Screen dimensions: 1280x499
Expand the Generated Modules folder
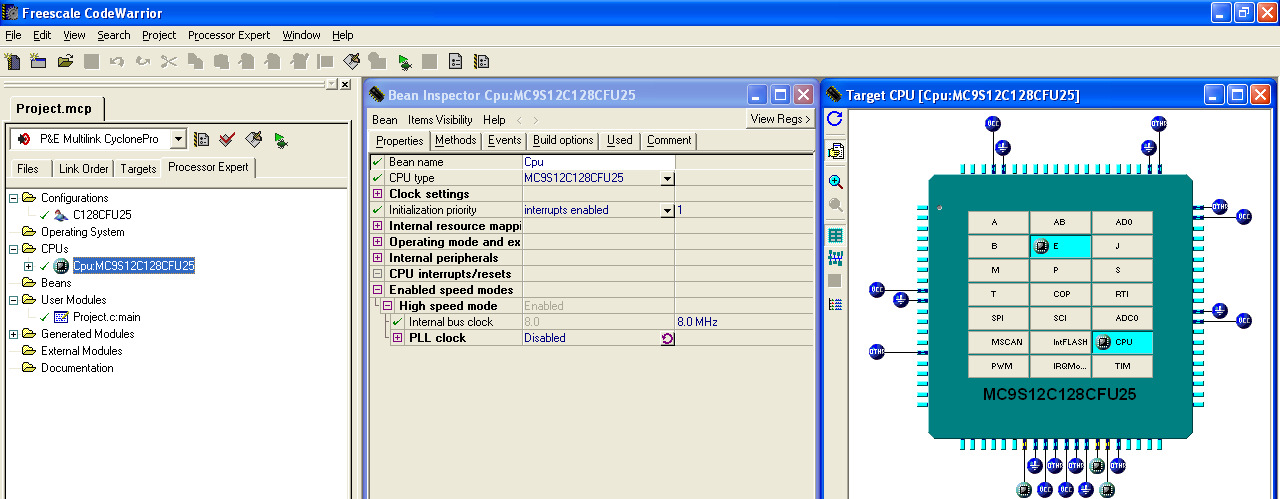tap(13, 334)
